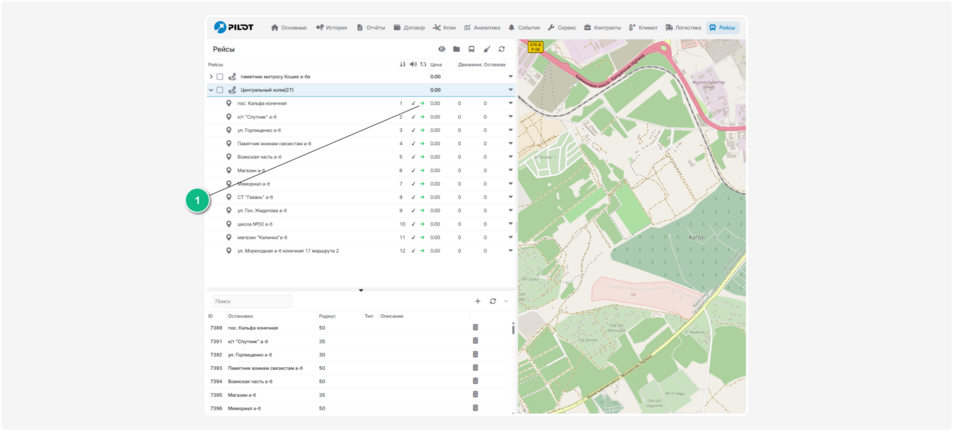Select the active Рейсы tab

723,27
